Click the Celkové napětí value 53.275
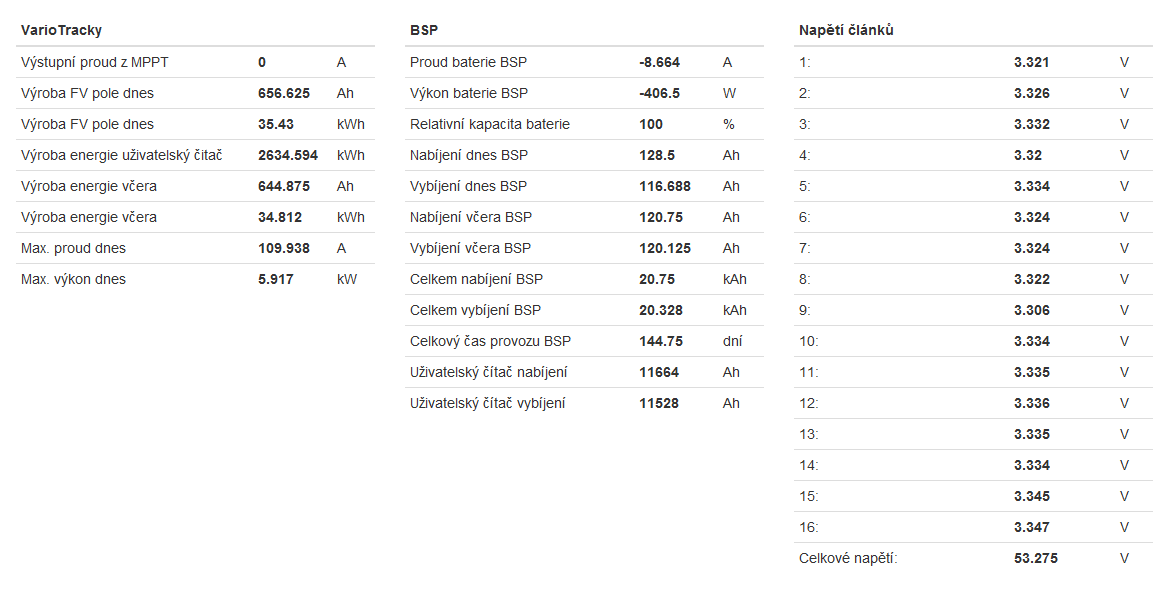This screenshot has width=1176, height=599. 1035,558
